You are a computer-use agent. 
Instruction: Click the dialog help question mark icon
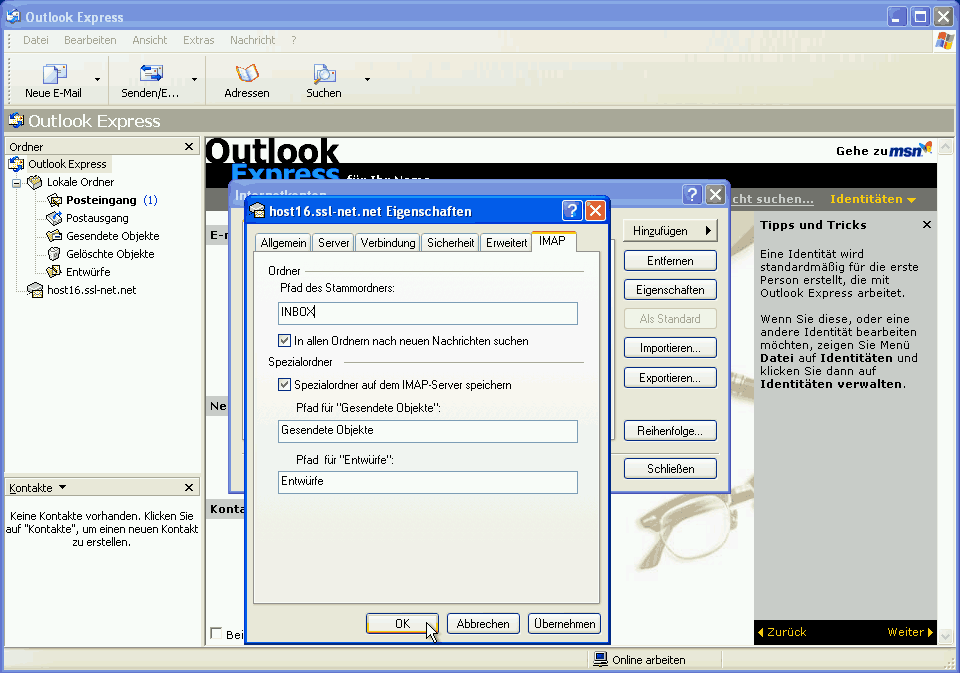[x=571, y=210]
